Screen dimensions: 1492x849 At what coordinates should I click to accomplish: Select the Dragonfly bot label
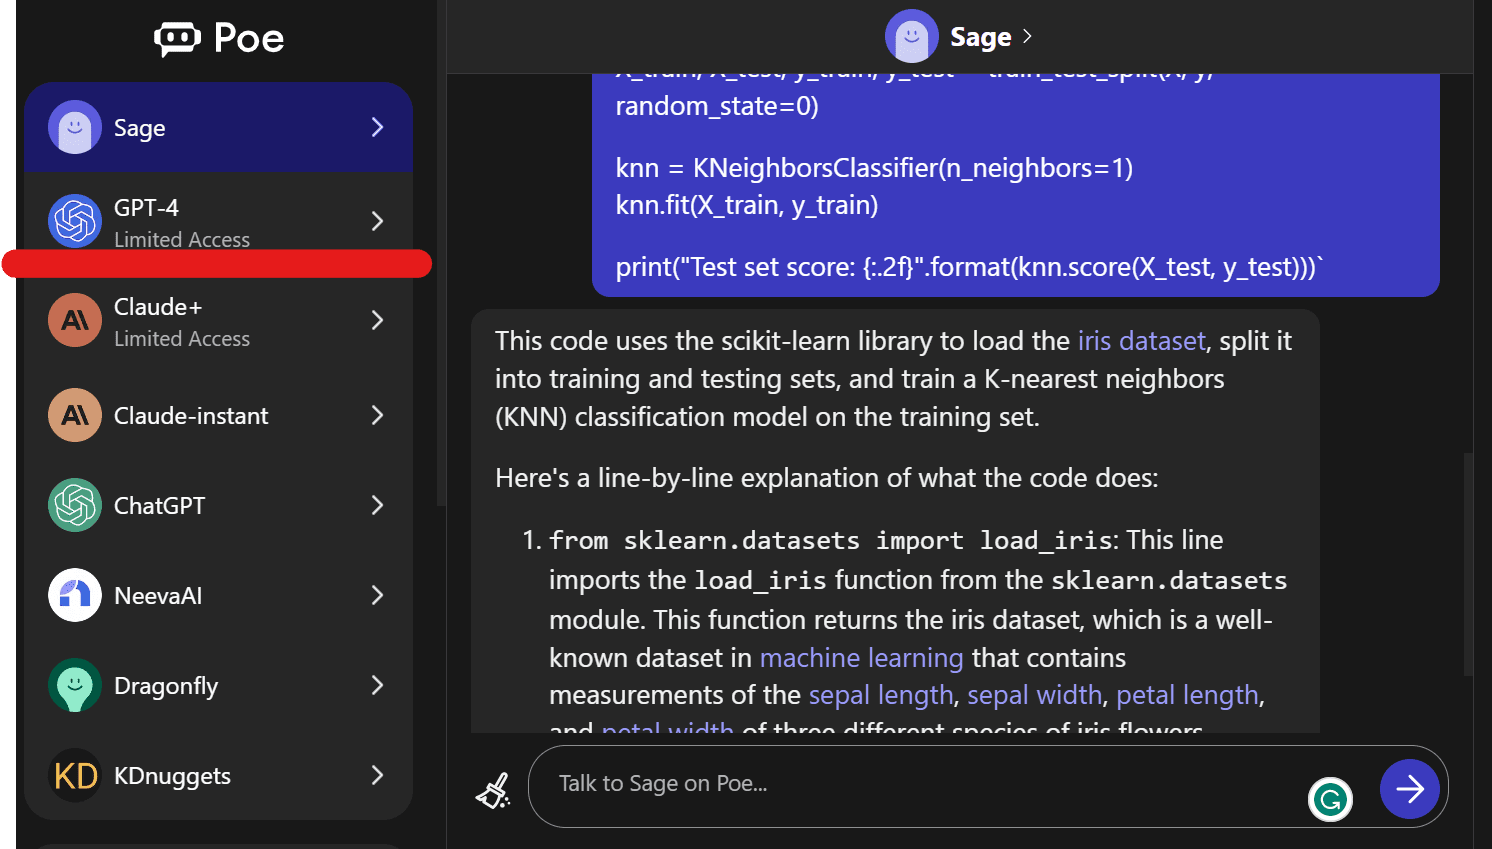pos(166,687)
